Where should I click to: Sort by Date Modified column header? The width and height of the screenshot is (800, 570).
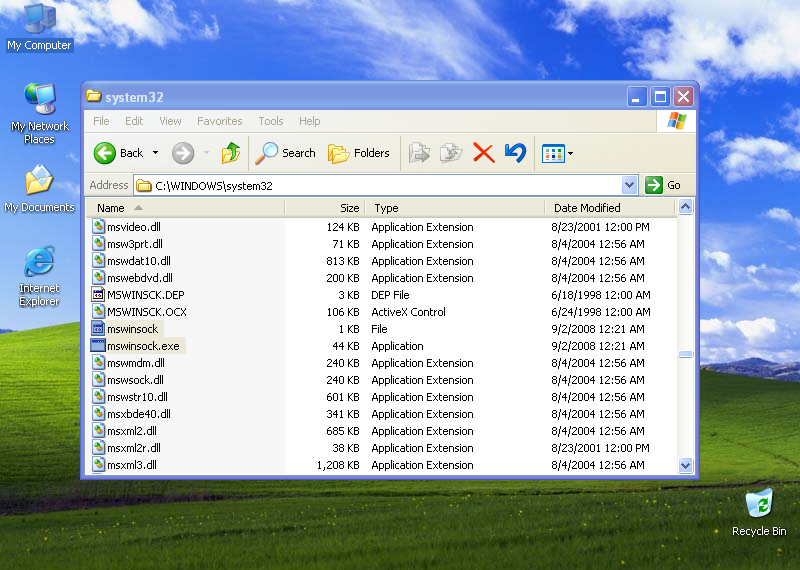[x=610, y=208]
